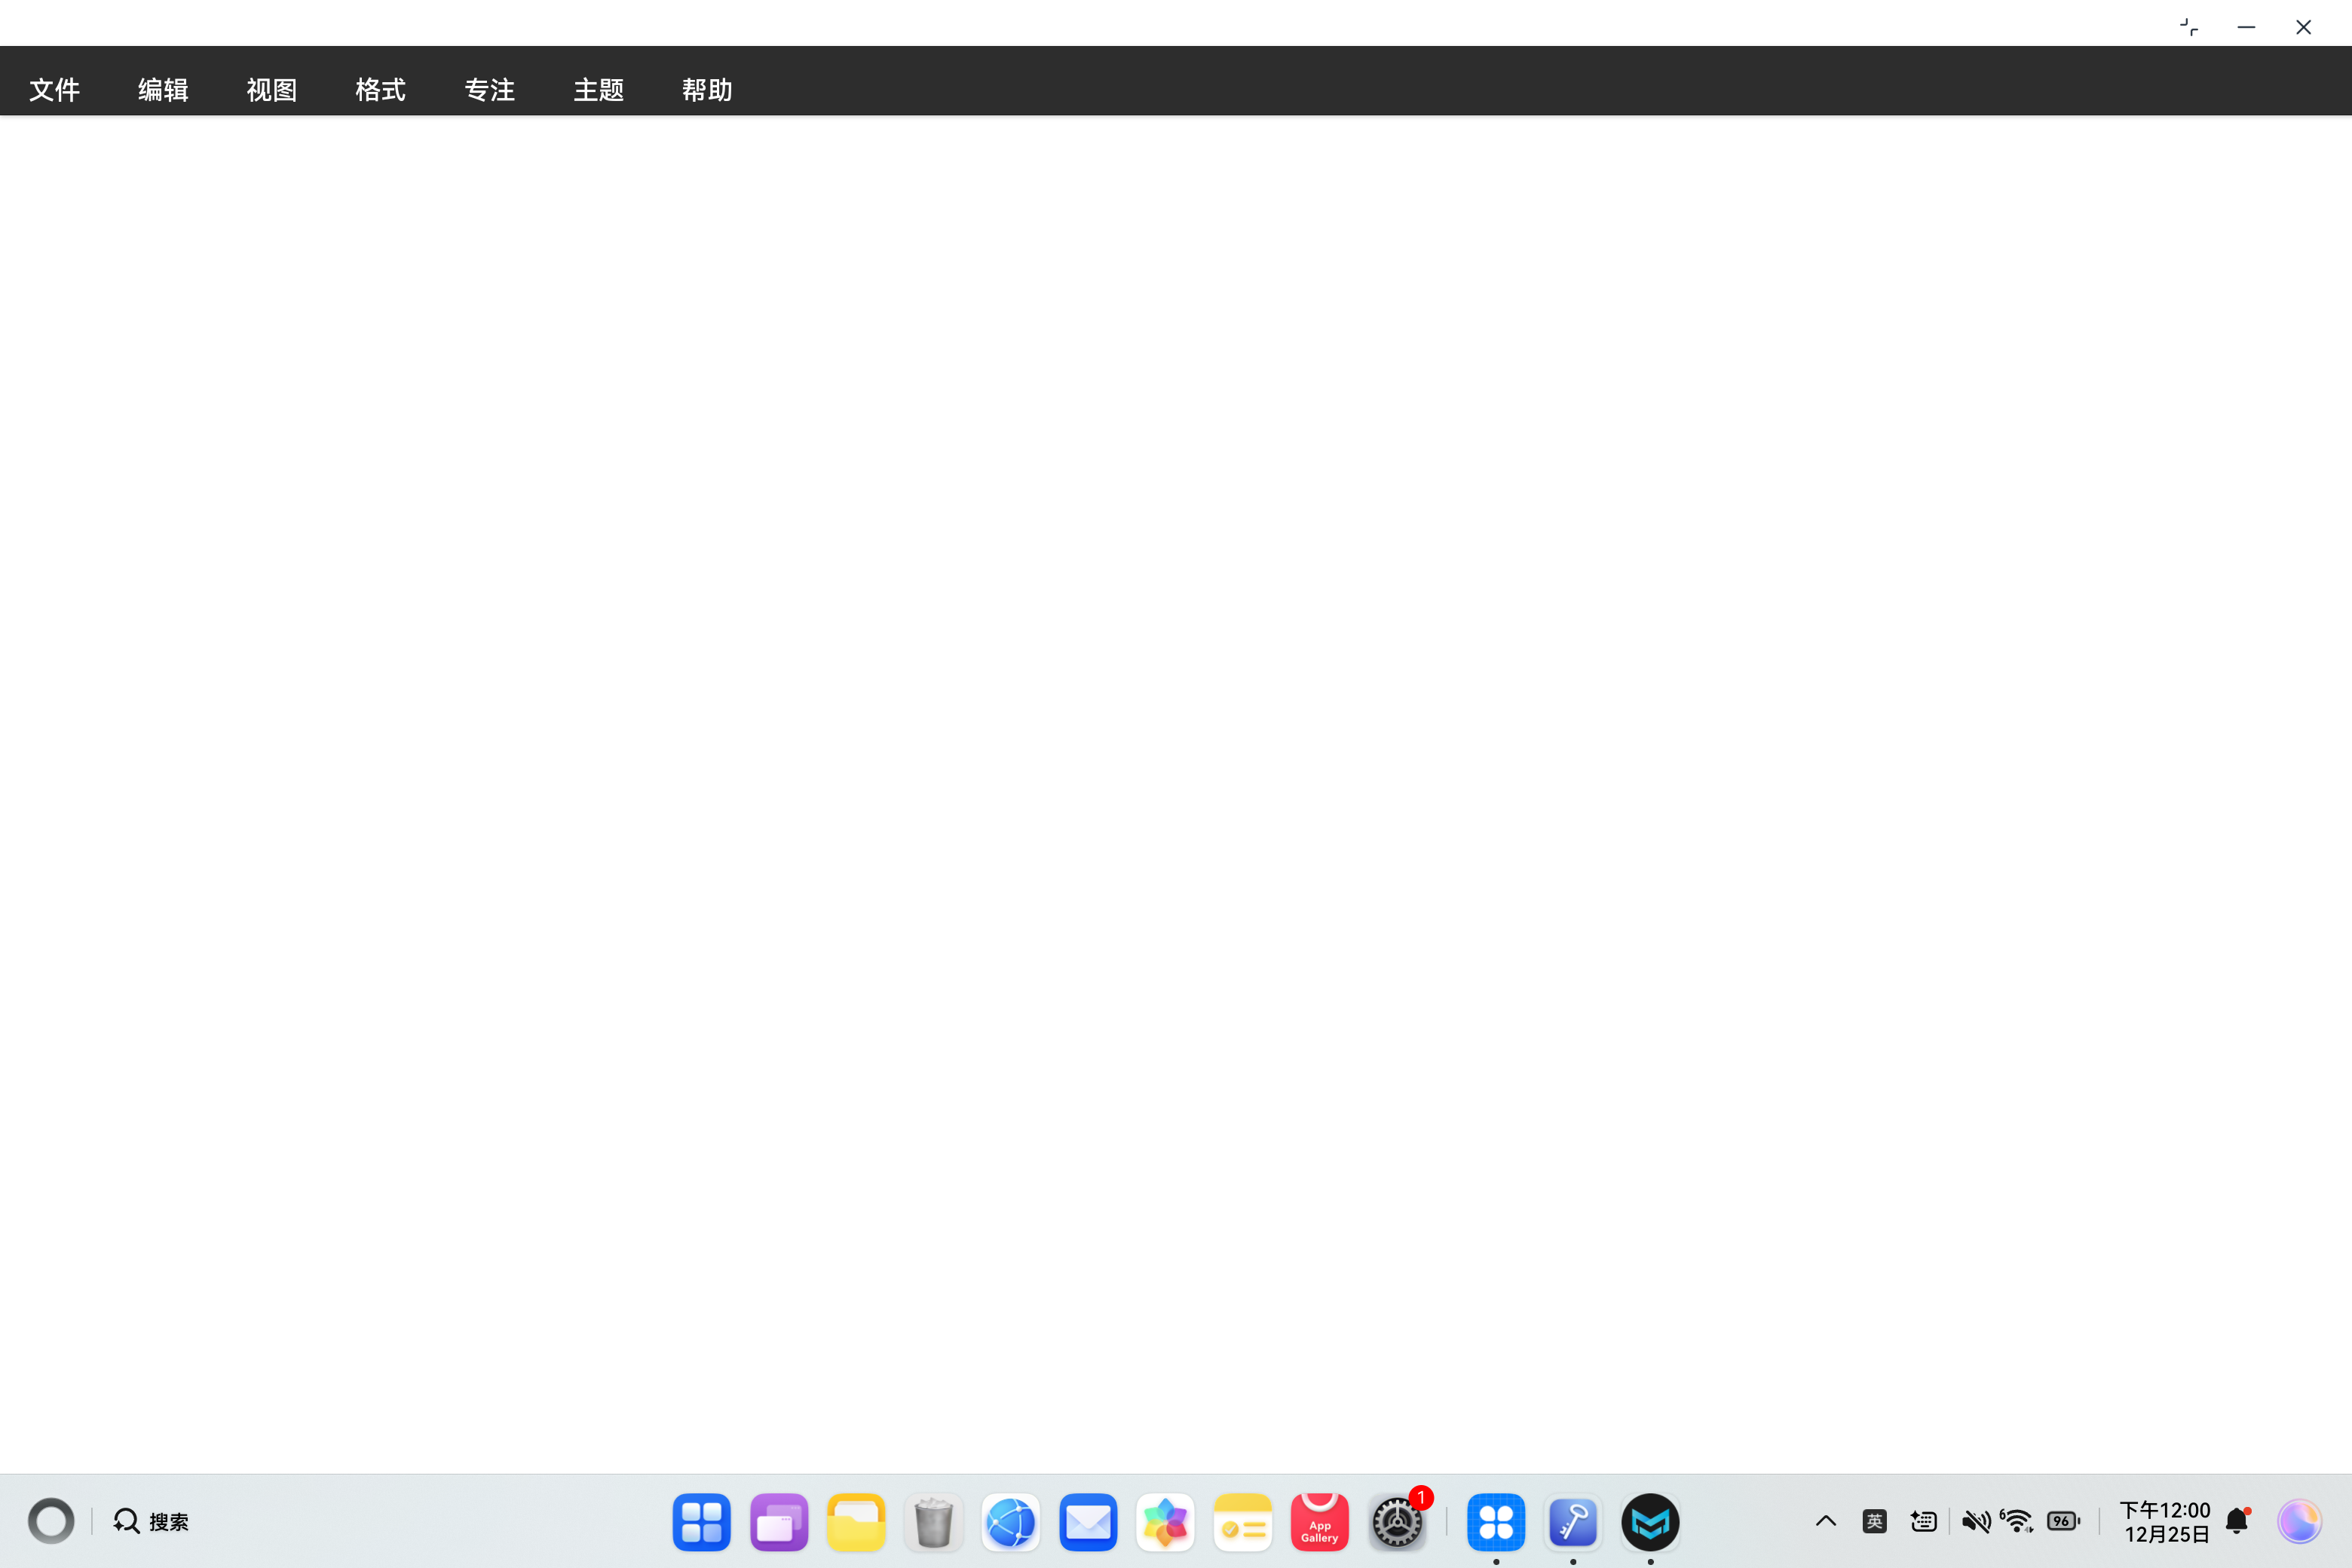Open the App Gallery icon in dock

tap(1320, 1522)
